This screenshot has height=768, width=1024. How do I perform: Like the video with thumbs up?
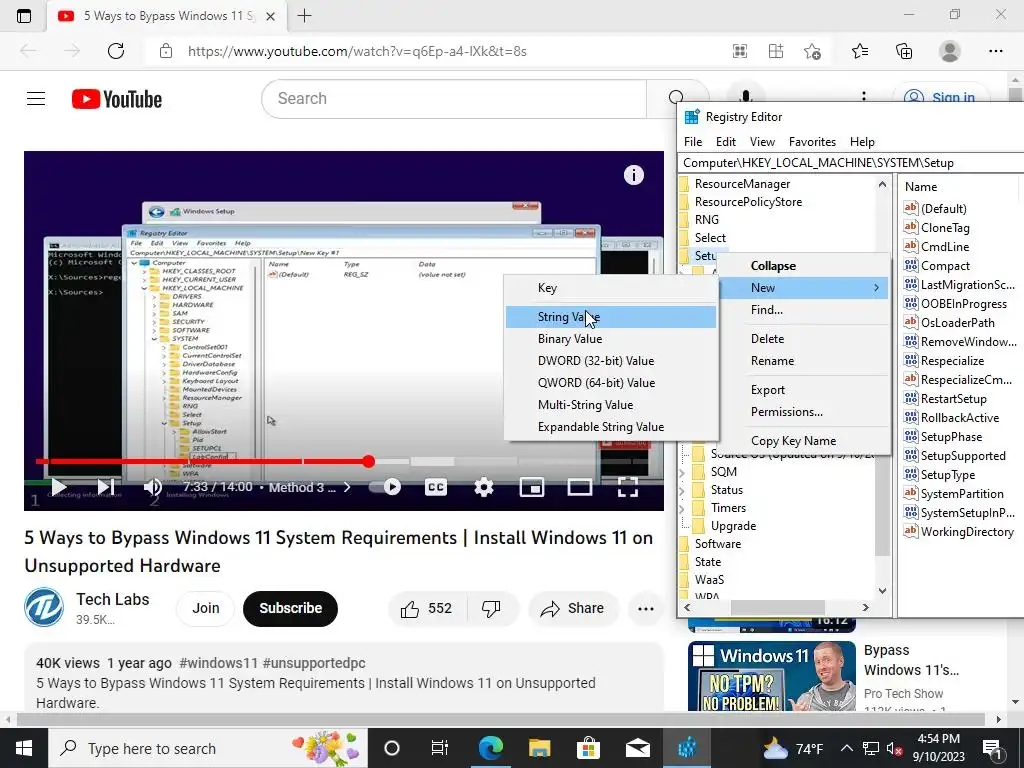point(426,609)
